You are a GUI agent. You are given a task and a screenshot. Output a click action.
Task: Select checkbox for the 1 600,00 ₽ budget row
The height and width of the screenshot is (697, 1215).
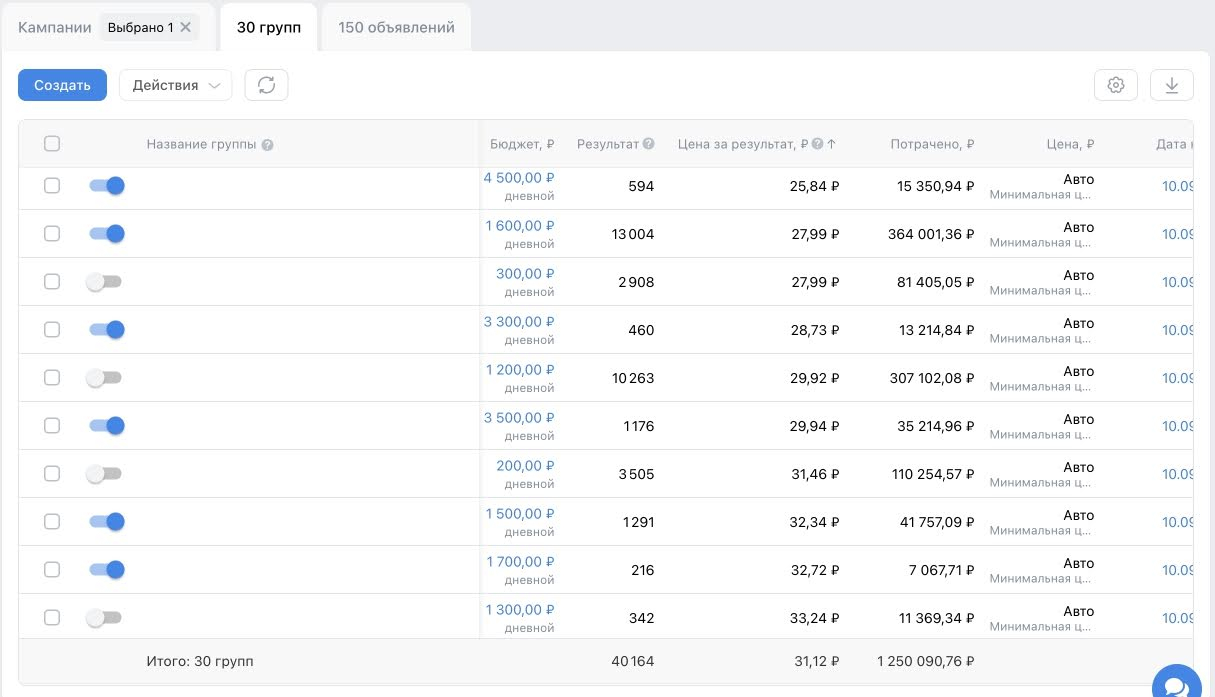52,234
